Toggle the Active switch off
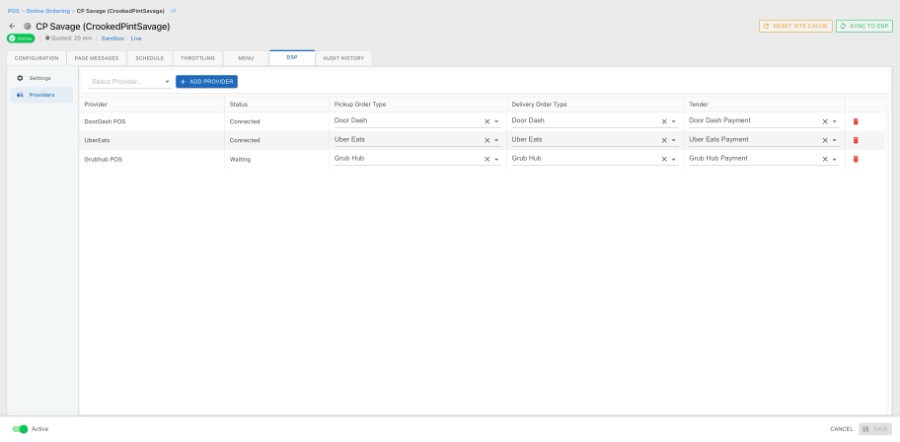 20,429
